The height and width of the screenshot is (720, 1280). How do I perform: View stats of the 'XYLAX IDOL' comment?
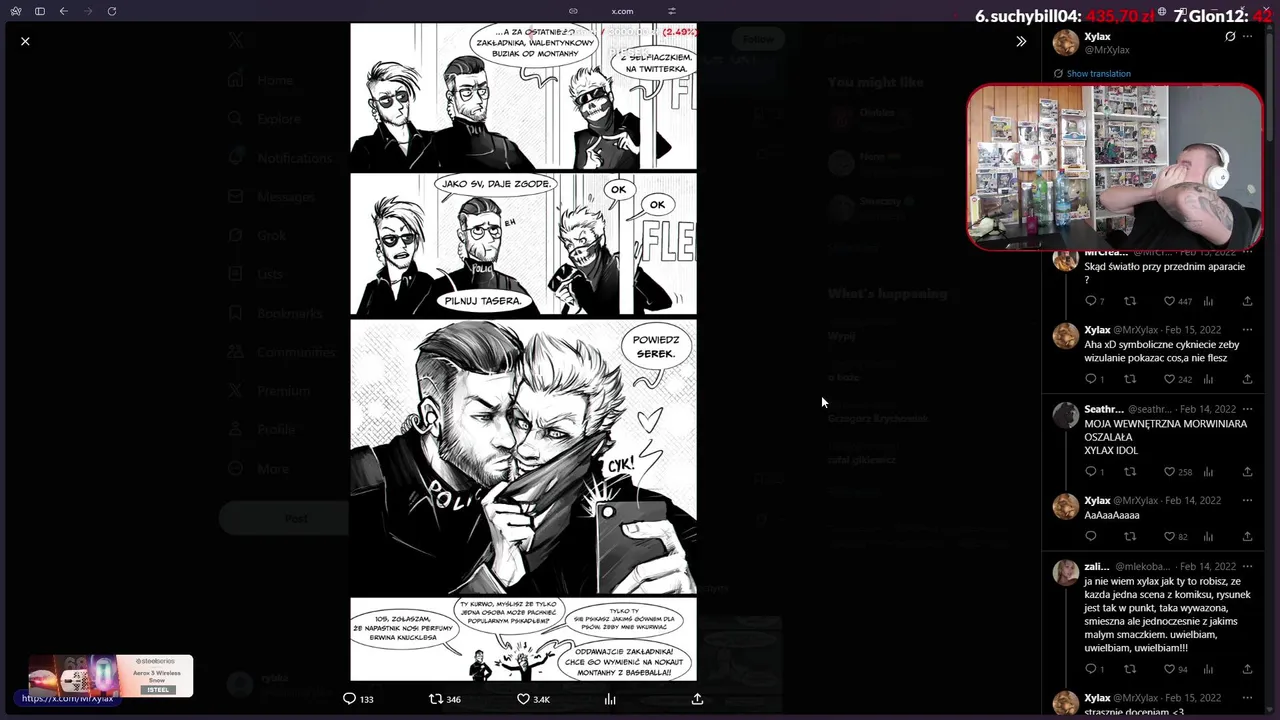1208,472
